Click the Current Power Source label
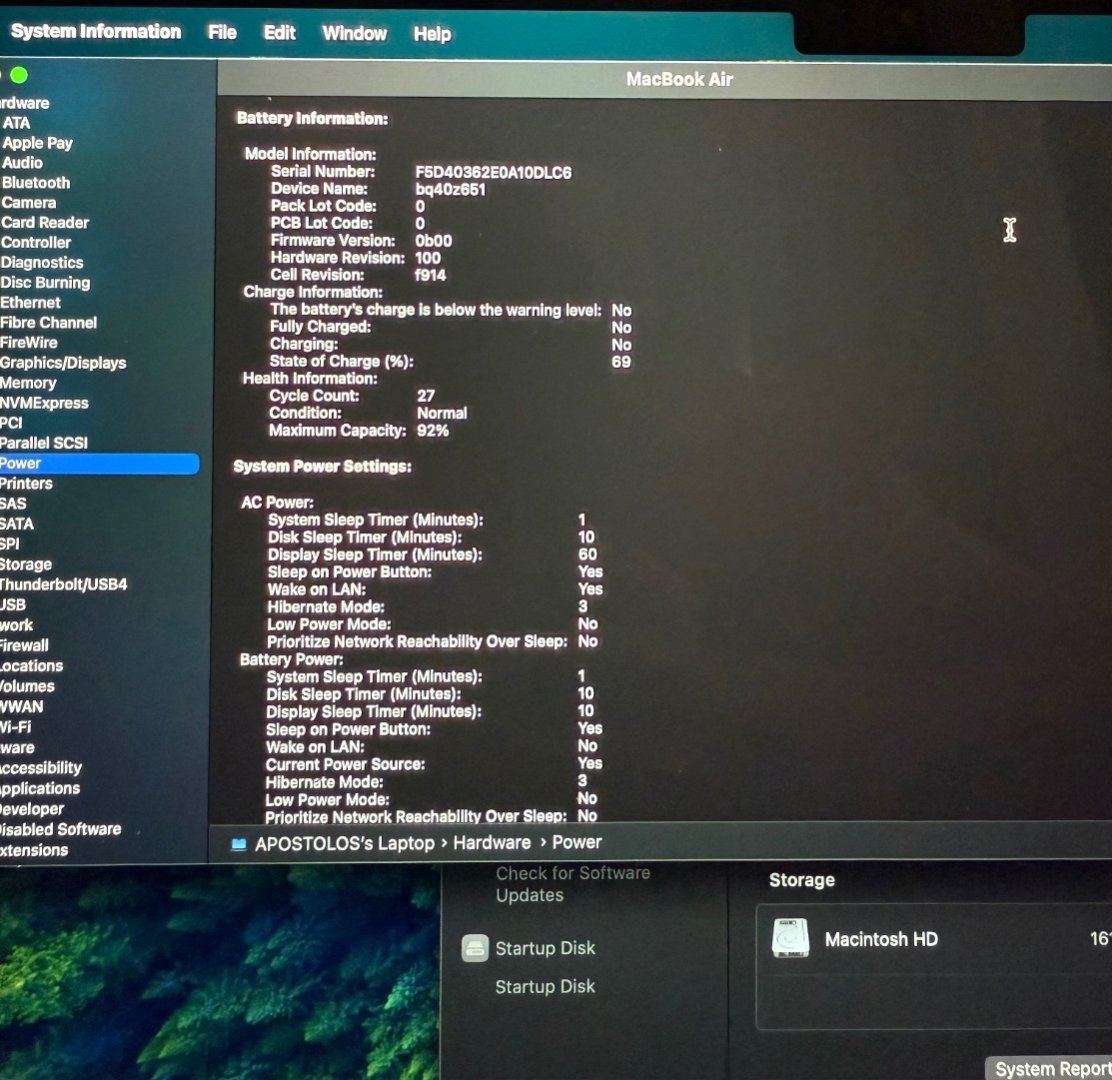1112x1080 pixels. 345,764
